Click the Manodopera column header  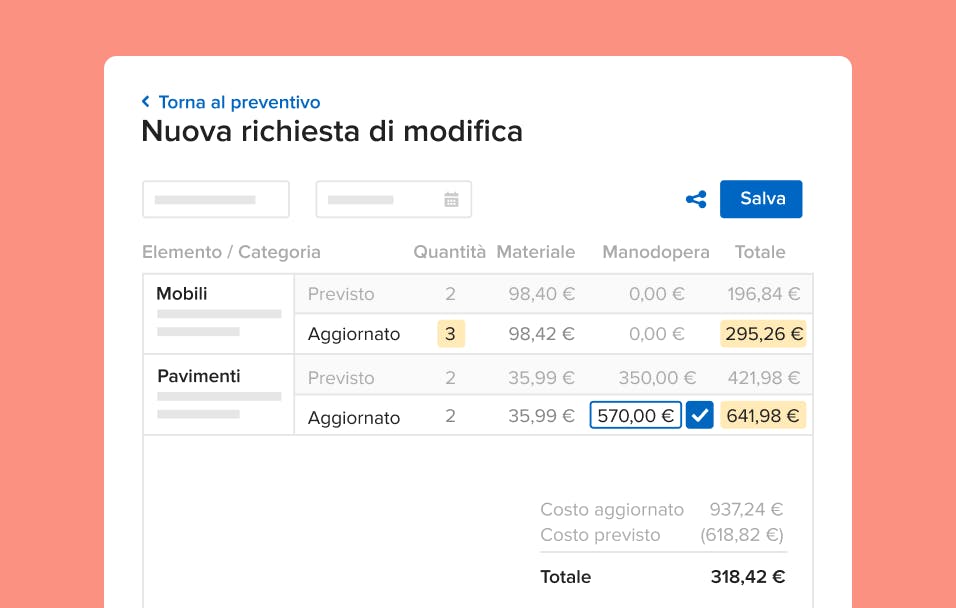point(656,252)
